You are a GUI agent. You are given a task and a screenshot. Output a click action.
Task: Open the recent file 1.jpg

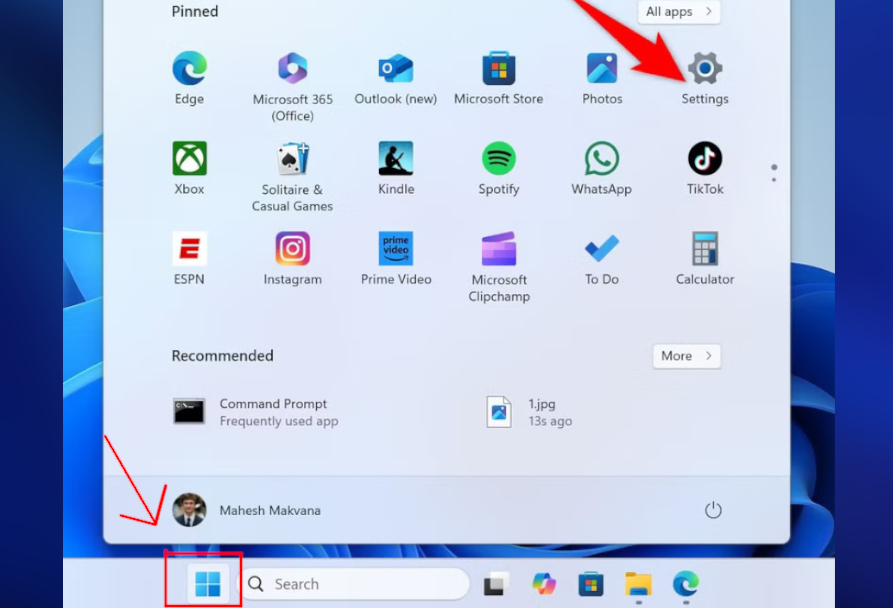coord(530,412)
